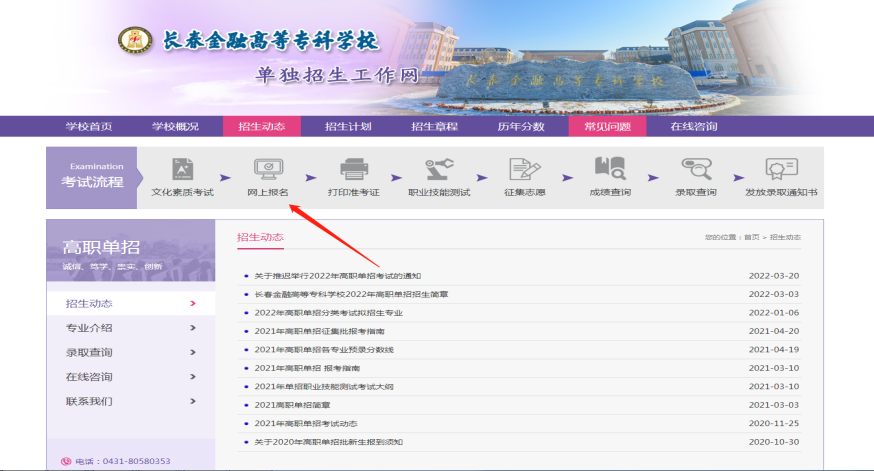The width and height of the screenshot is (874, 471).
Task: Open 招生章程 in the navigation bar
Action: [435, 127]
